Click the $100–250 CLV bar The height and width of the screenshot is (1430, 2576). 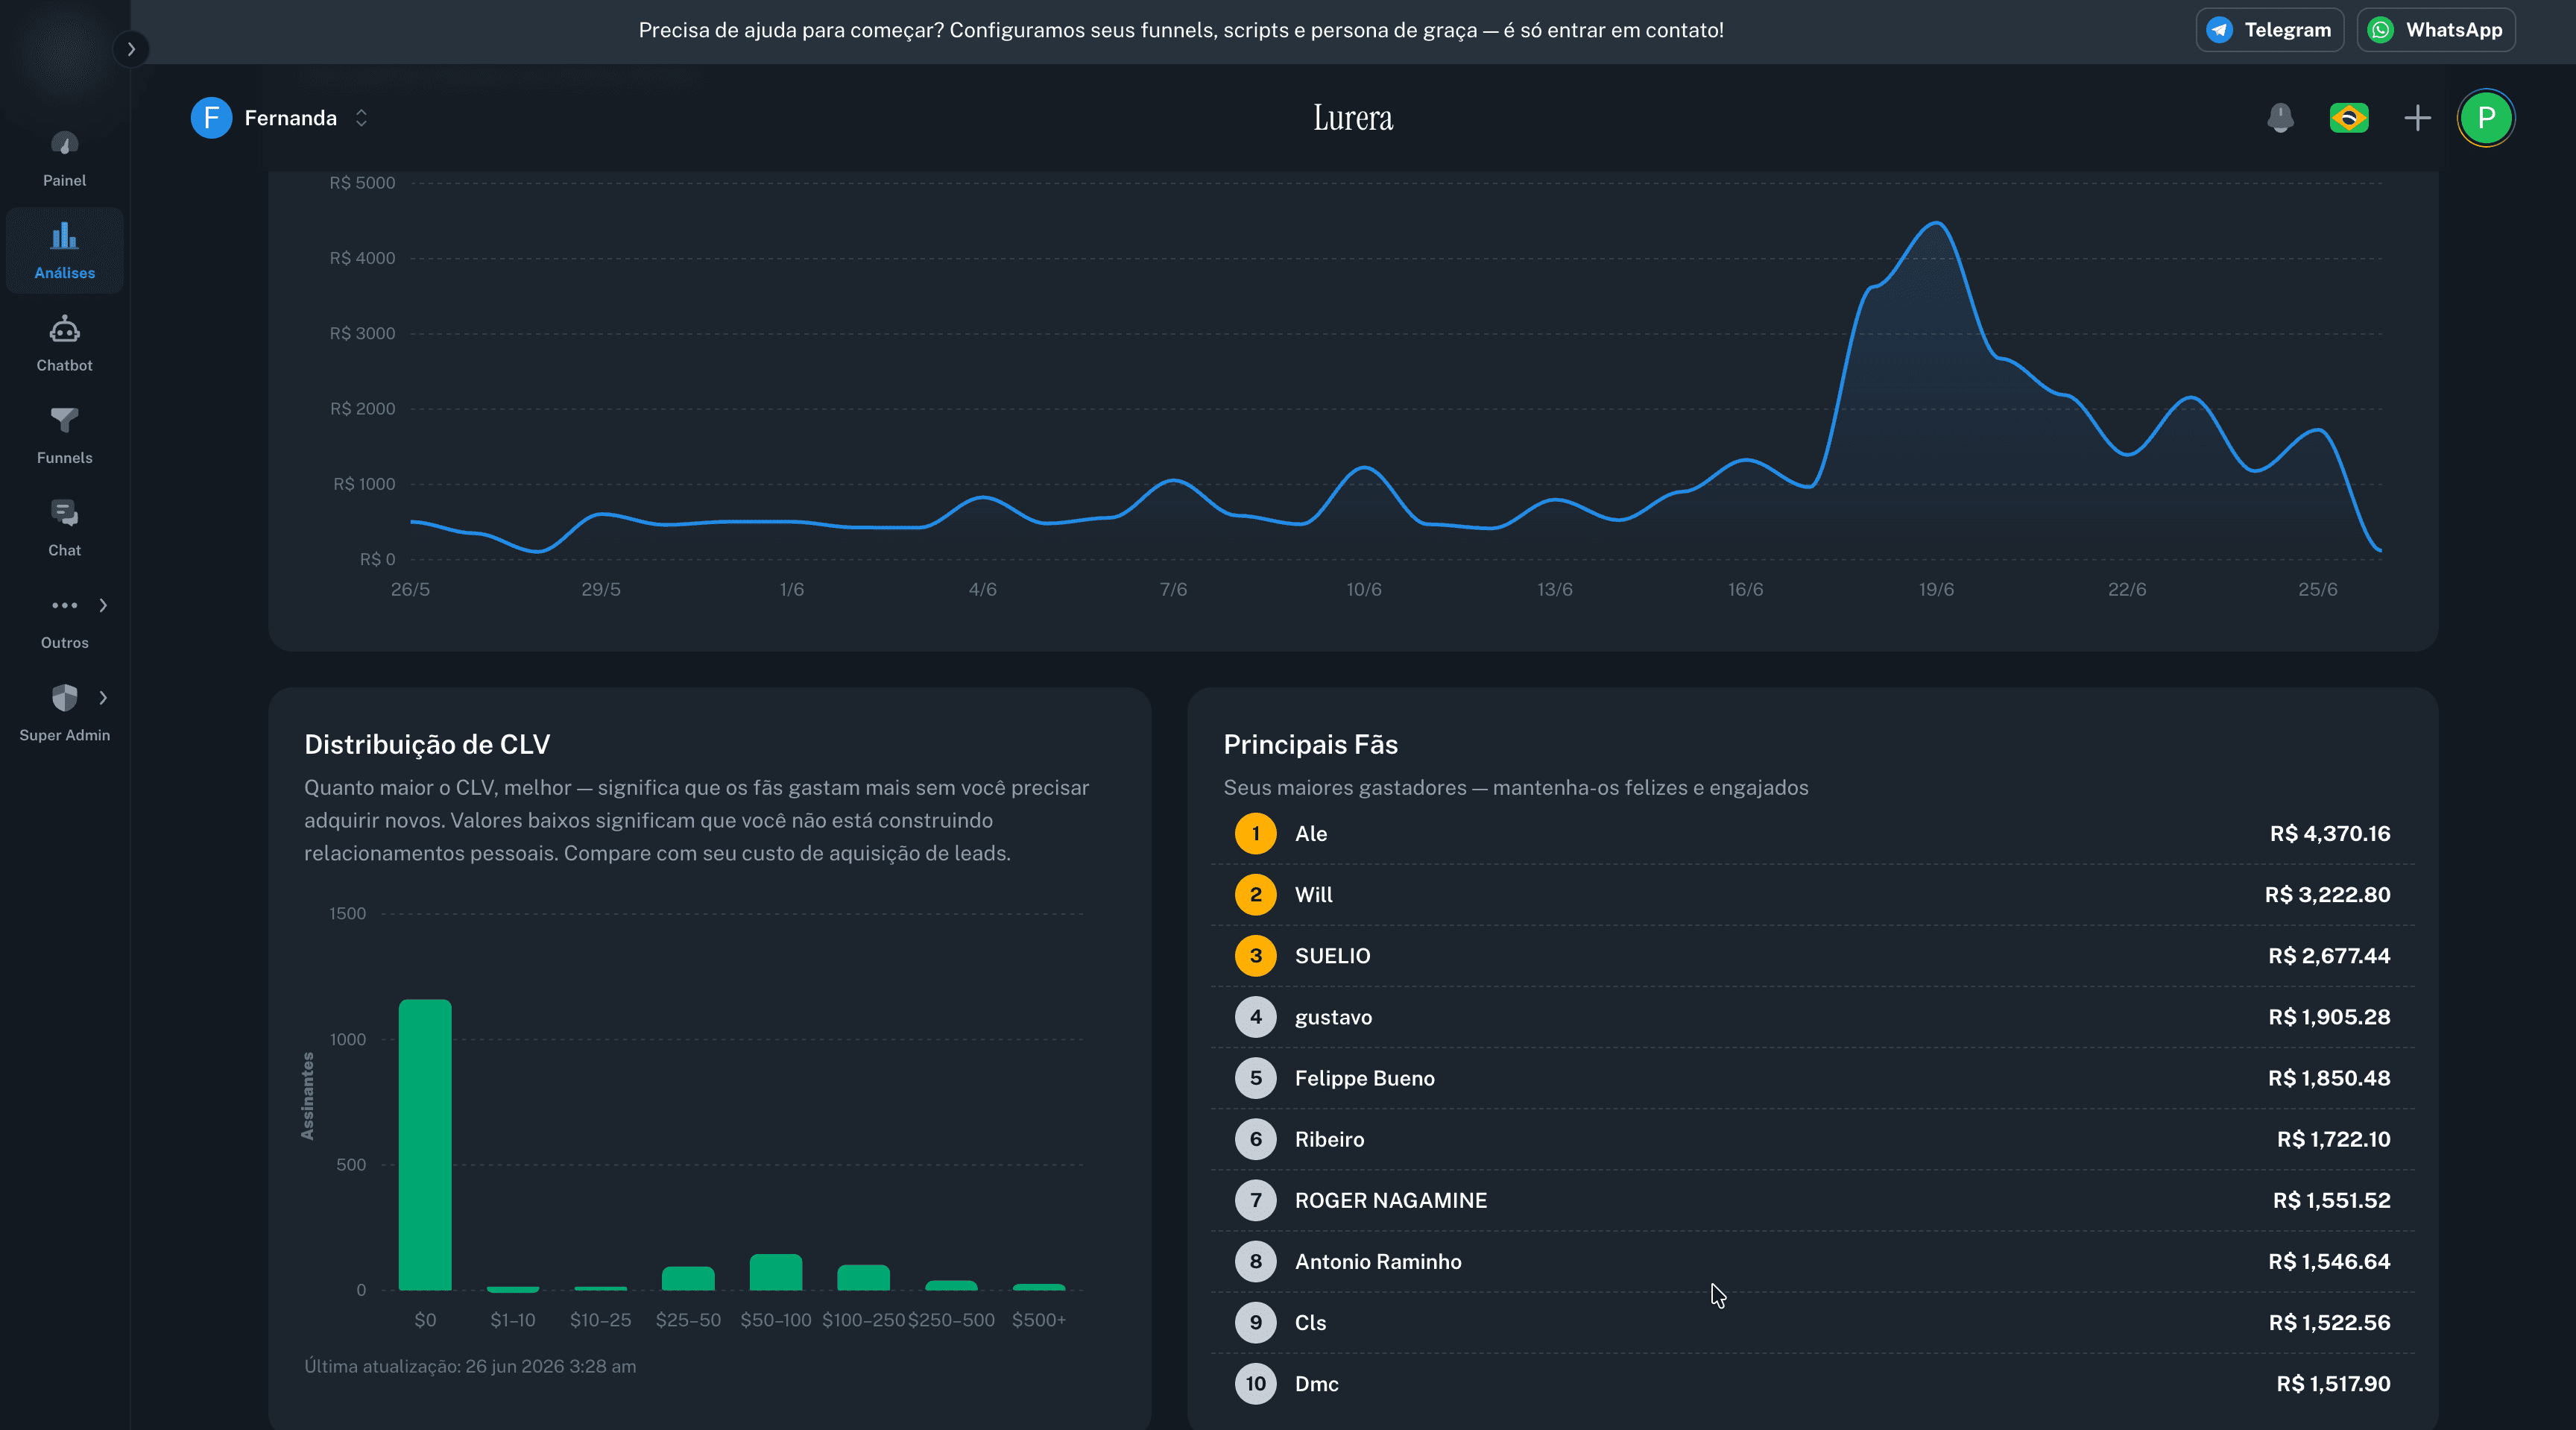click(863, 1277)
